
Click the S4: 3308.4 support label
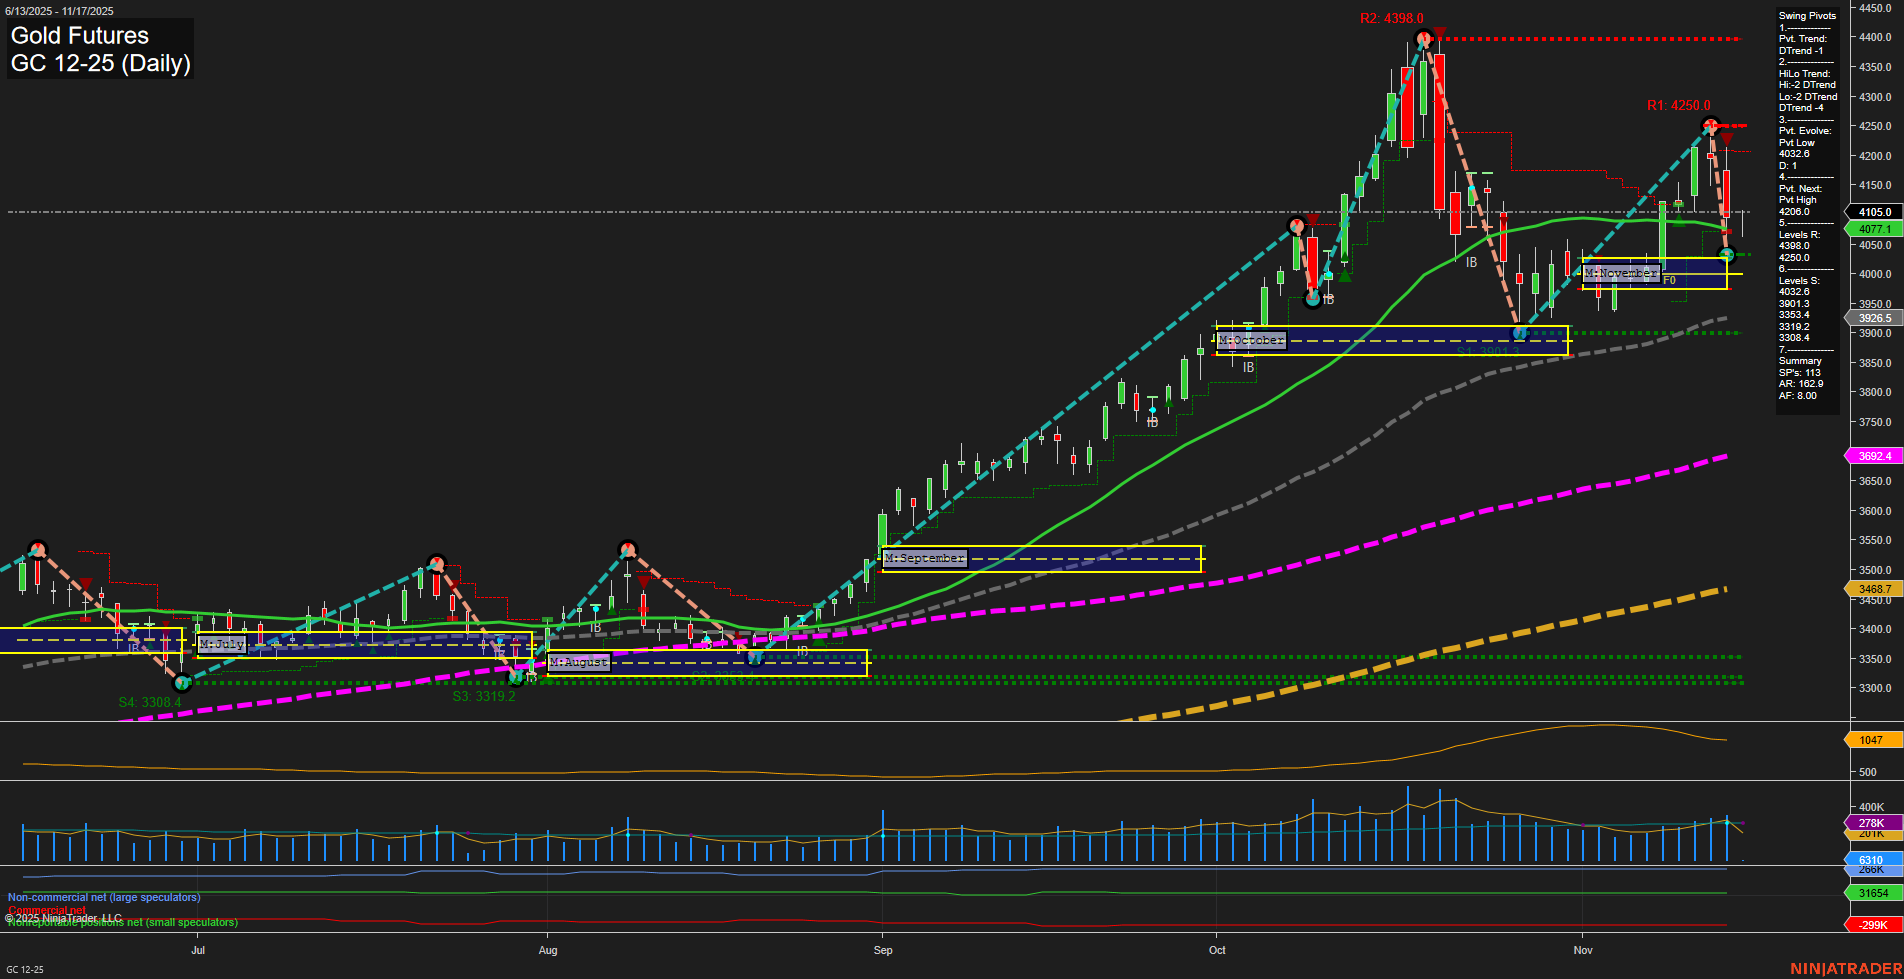pyautogui.click(x=149, y=703)
